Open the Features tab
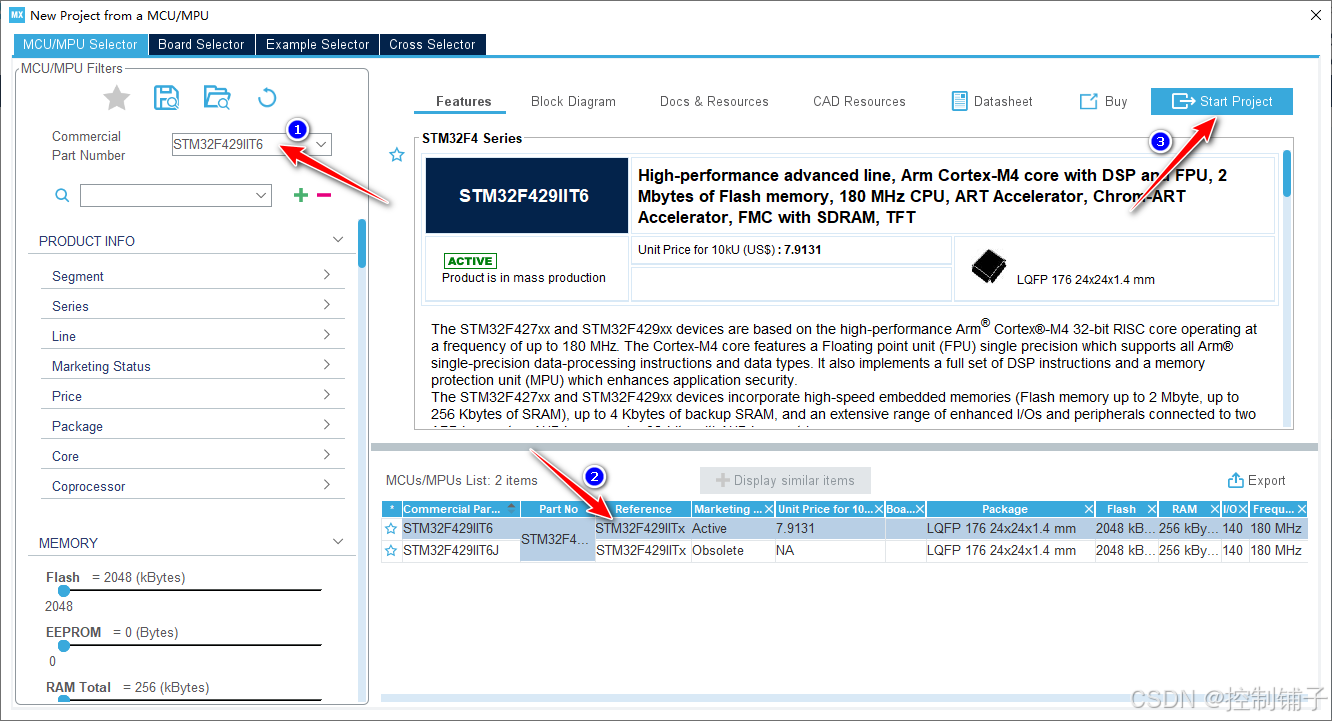 pos(464,101)
